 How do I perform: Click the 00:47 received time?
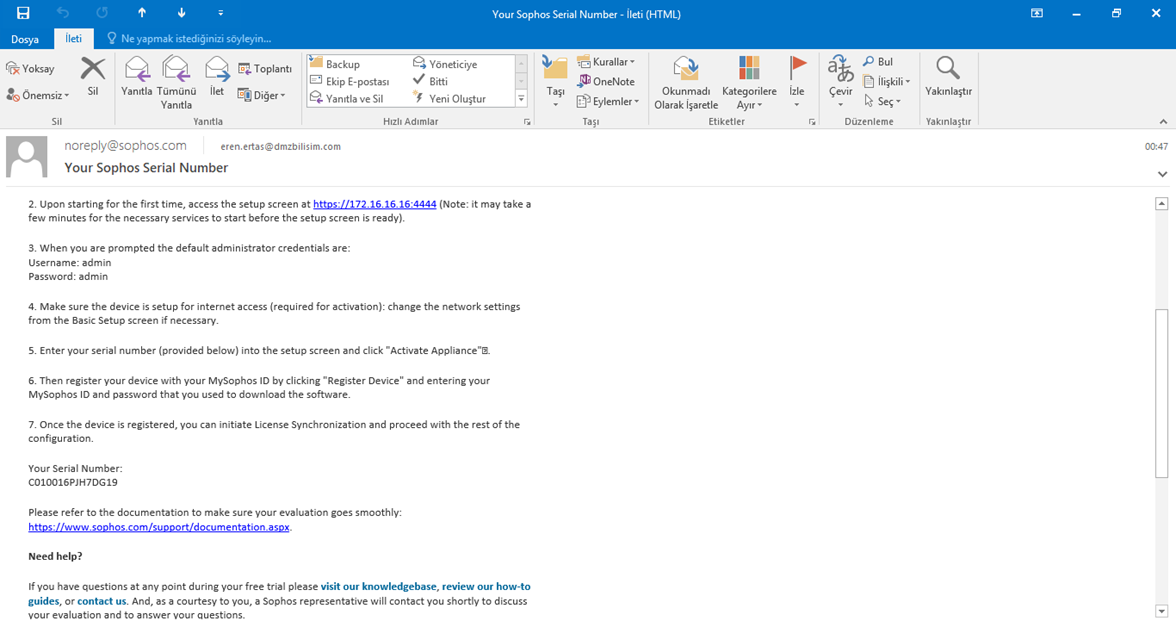point(1156,146)
